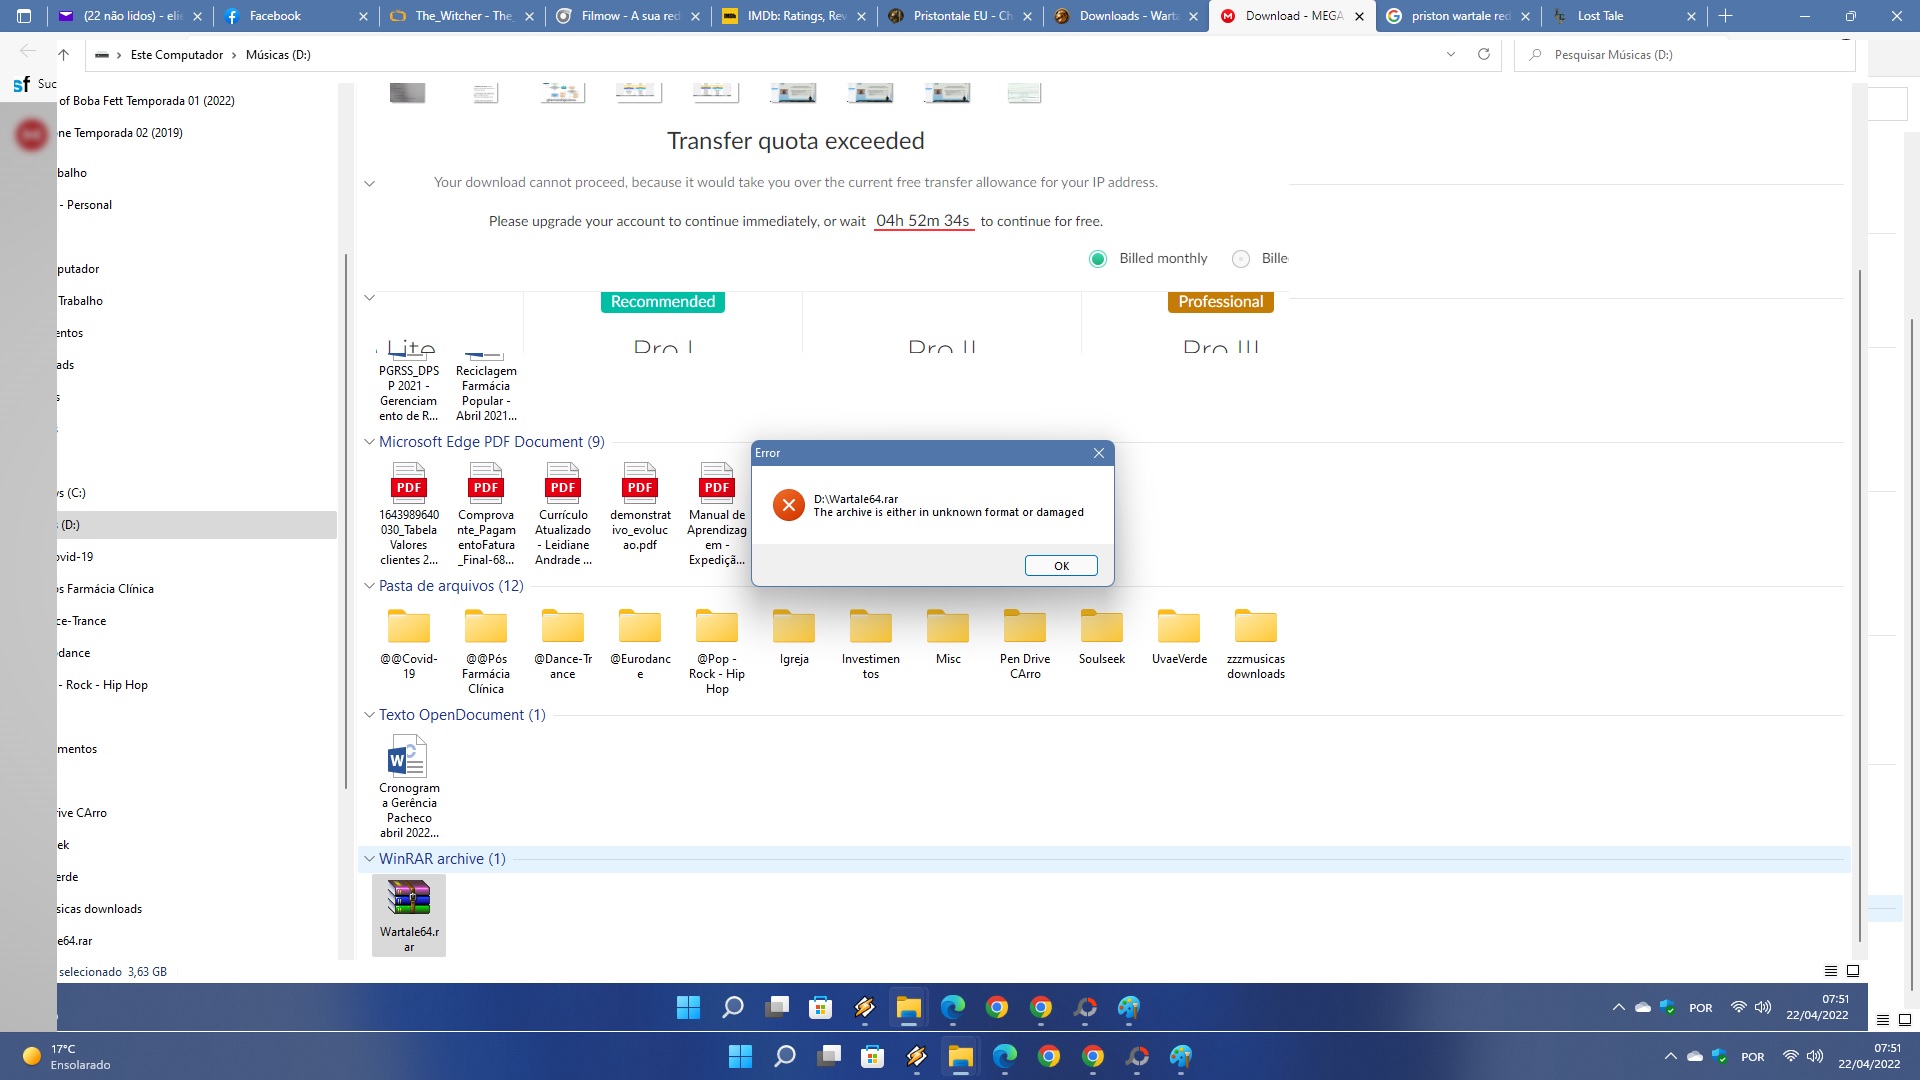The height and width of the screenshot is (1080, 1920).
Task: Click the navigation pane scrollbar
Action: (x=345, y=520)
